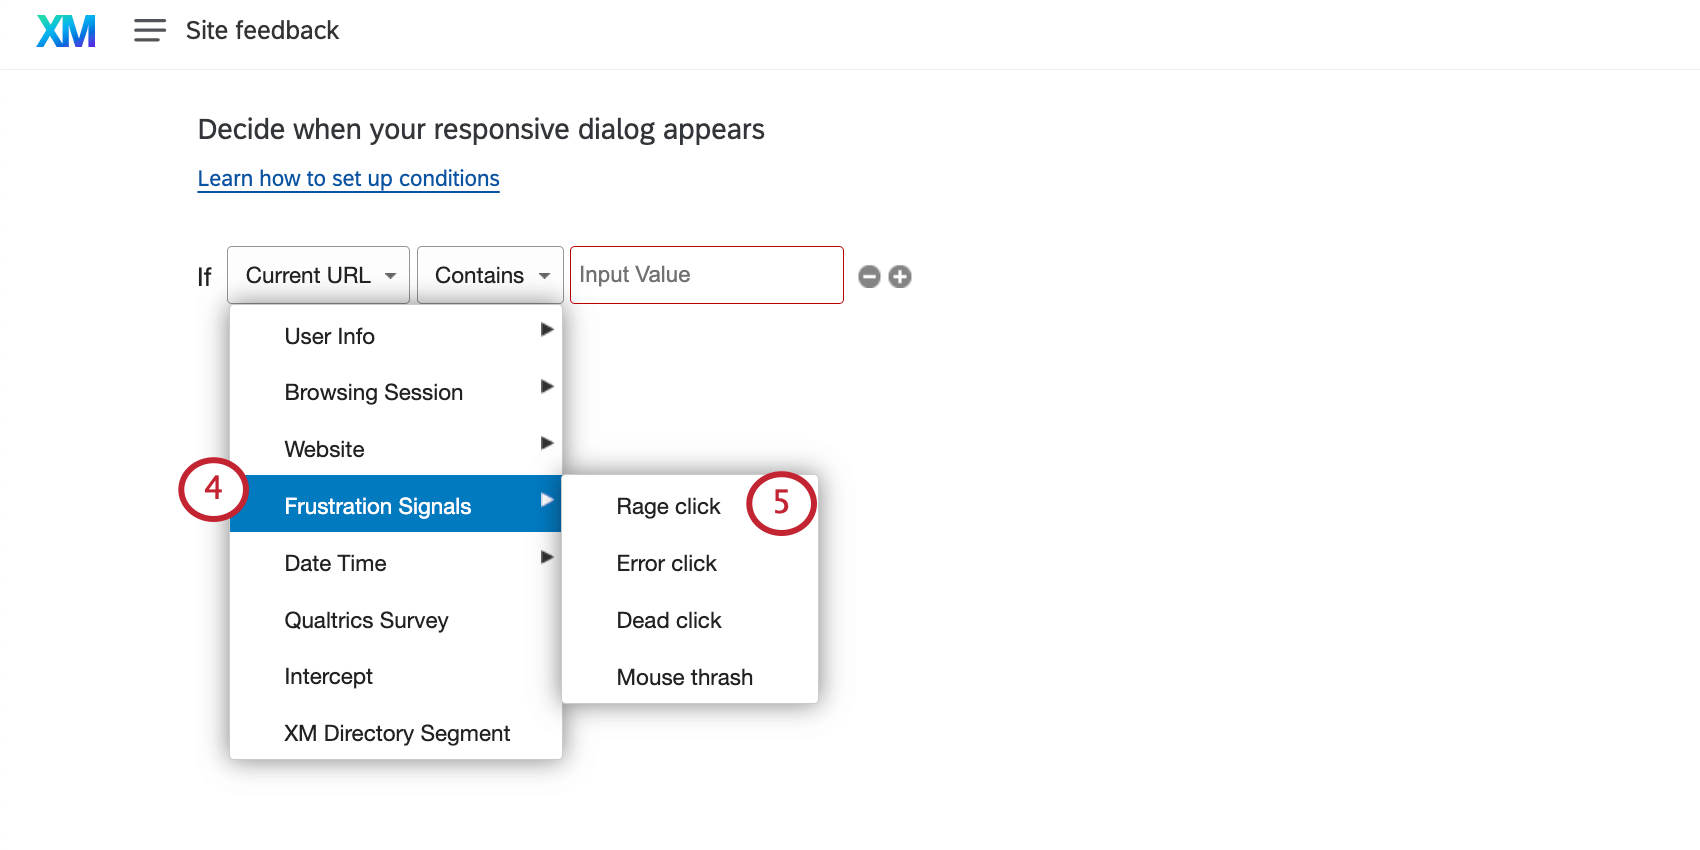Expand Date Time submenu arrow
Screen dimensions: 1700x850
(x=546, y=557)
